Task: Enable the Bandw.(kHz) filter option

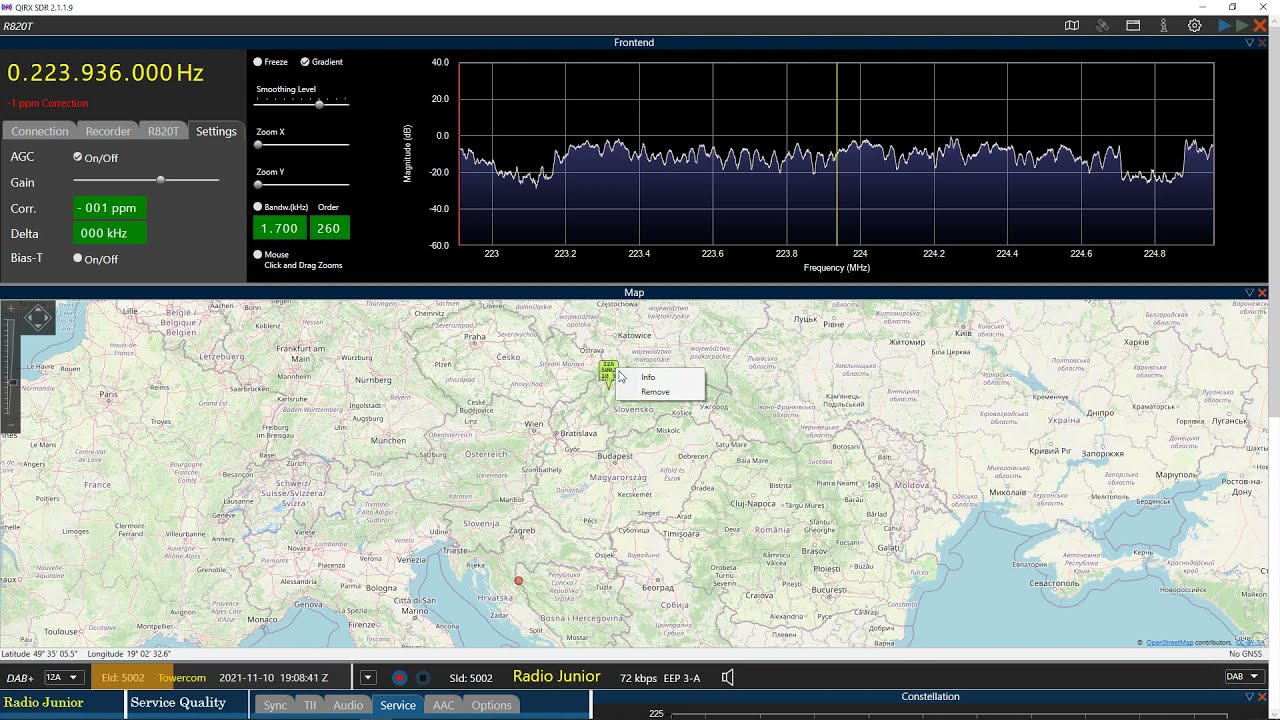Action: coord(258,207)
